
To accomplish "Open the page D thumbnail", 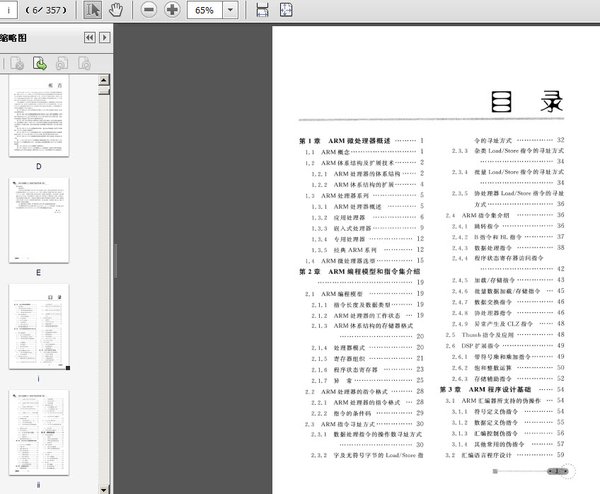I will (x=39, y=116).
